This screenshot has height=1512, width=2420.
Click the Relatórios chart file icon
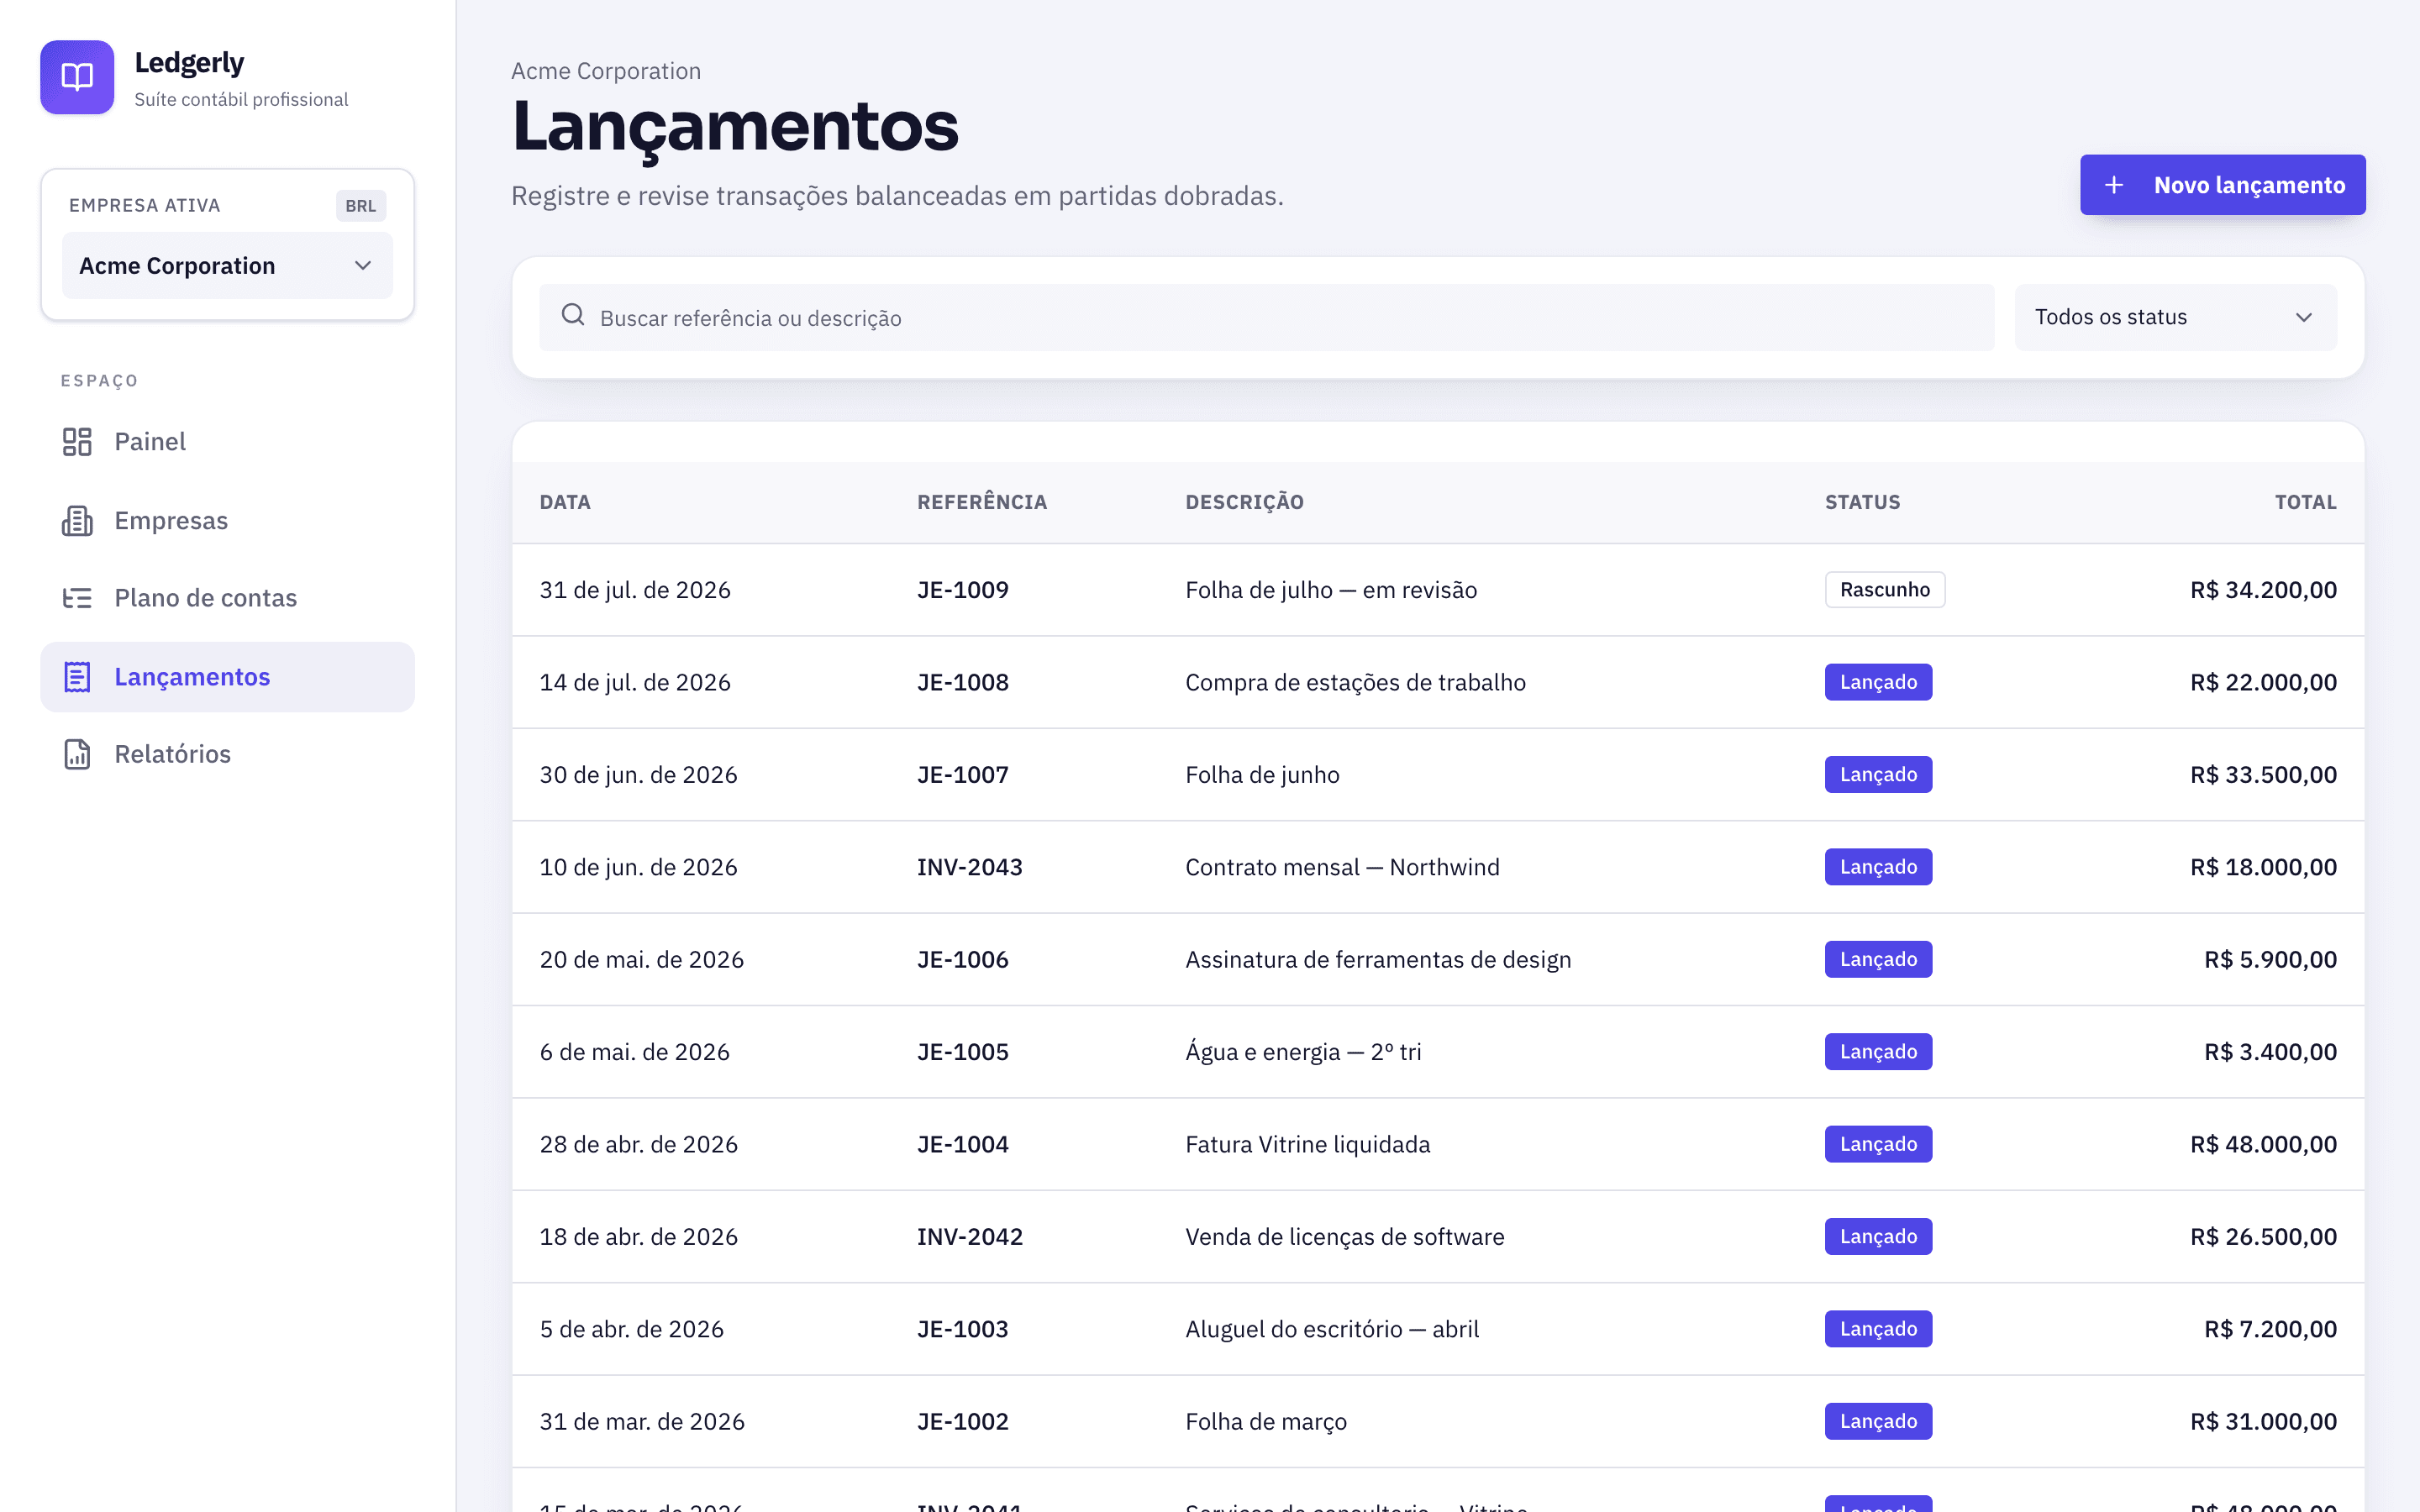[x=77, y=754]
